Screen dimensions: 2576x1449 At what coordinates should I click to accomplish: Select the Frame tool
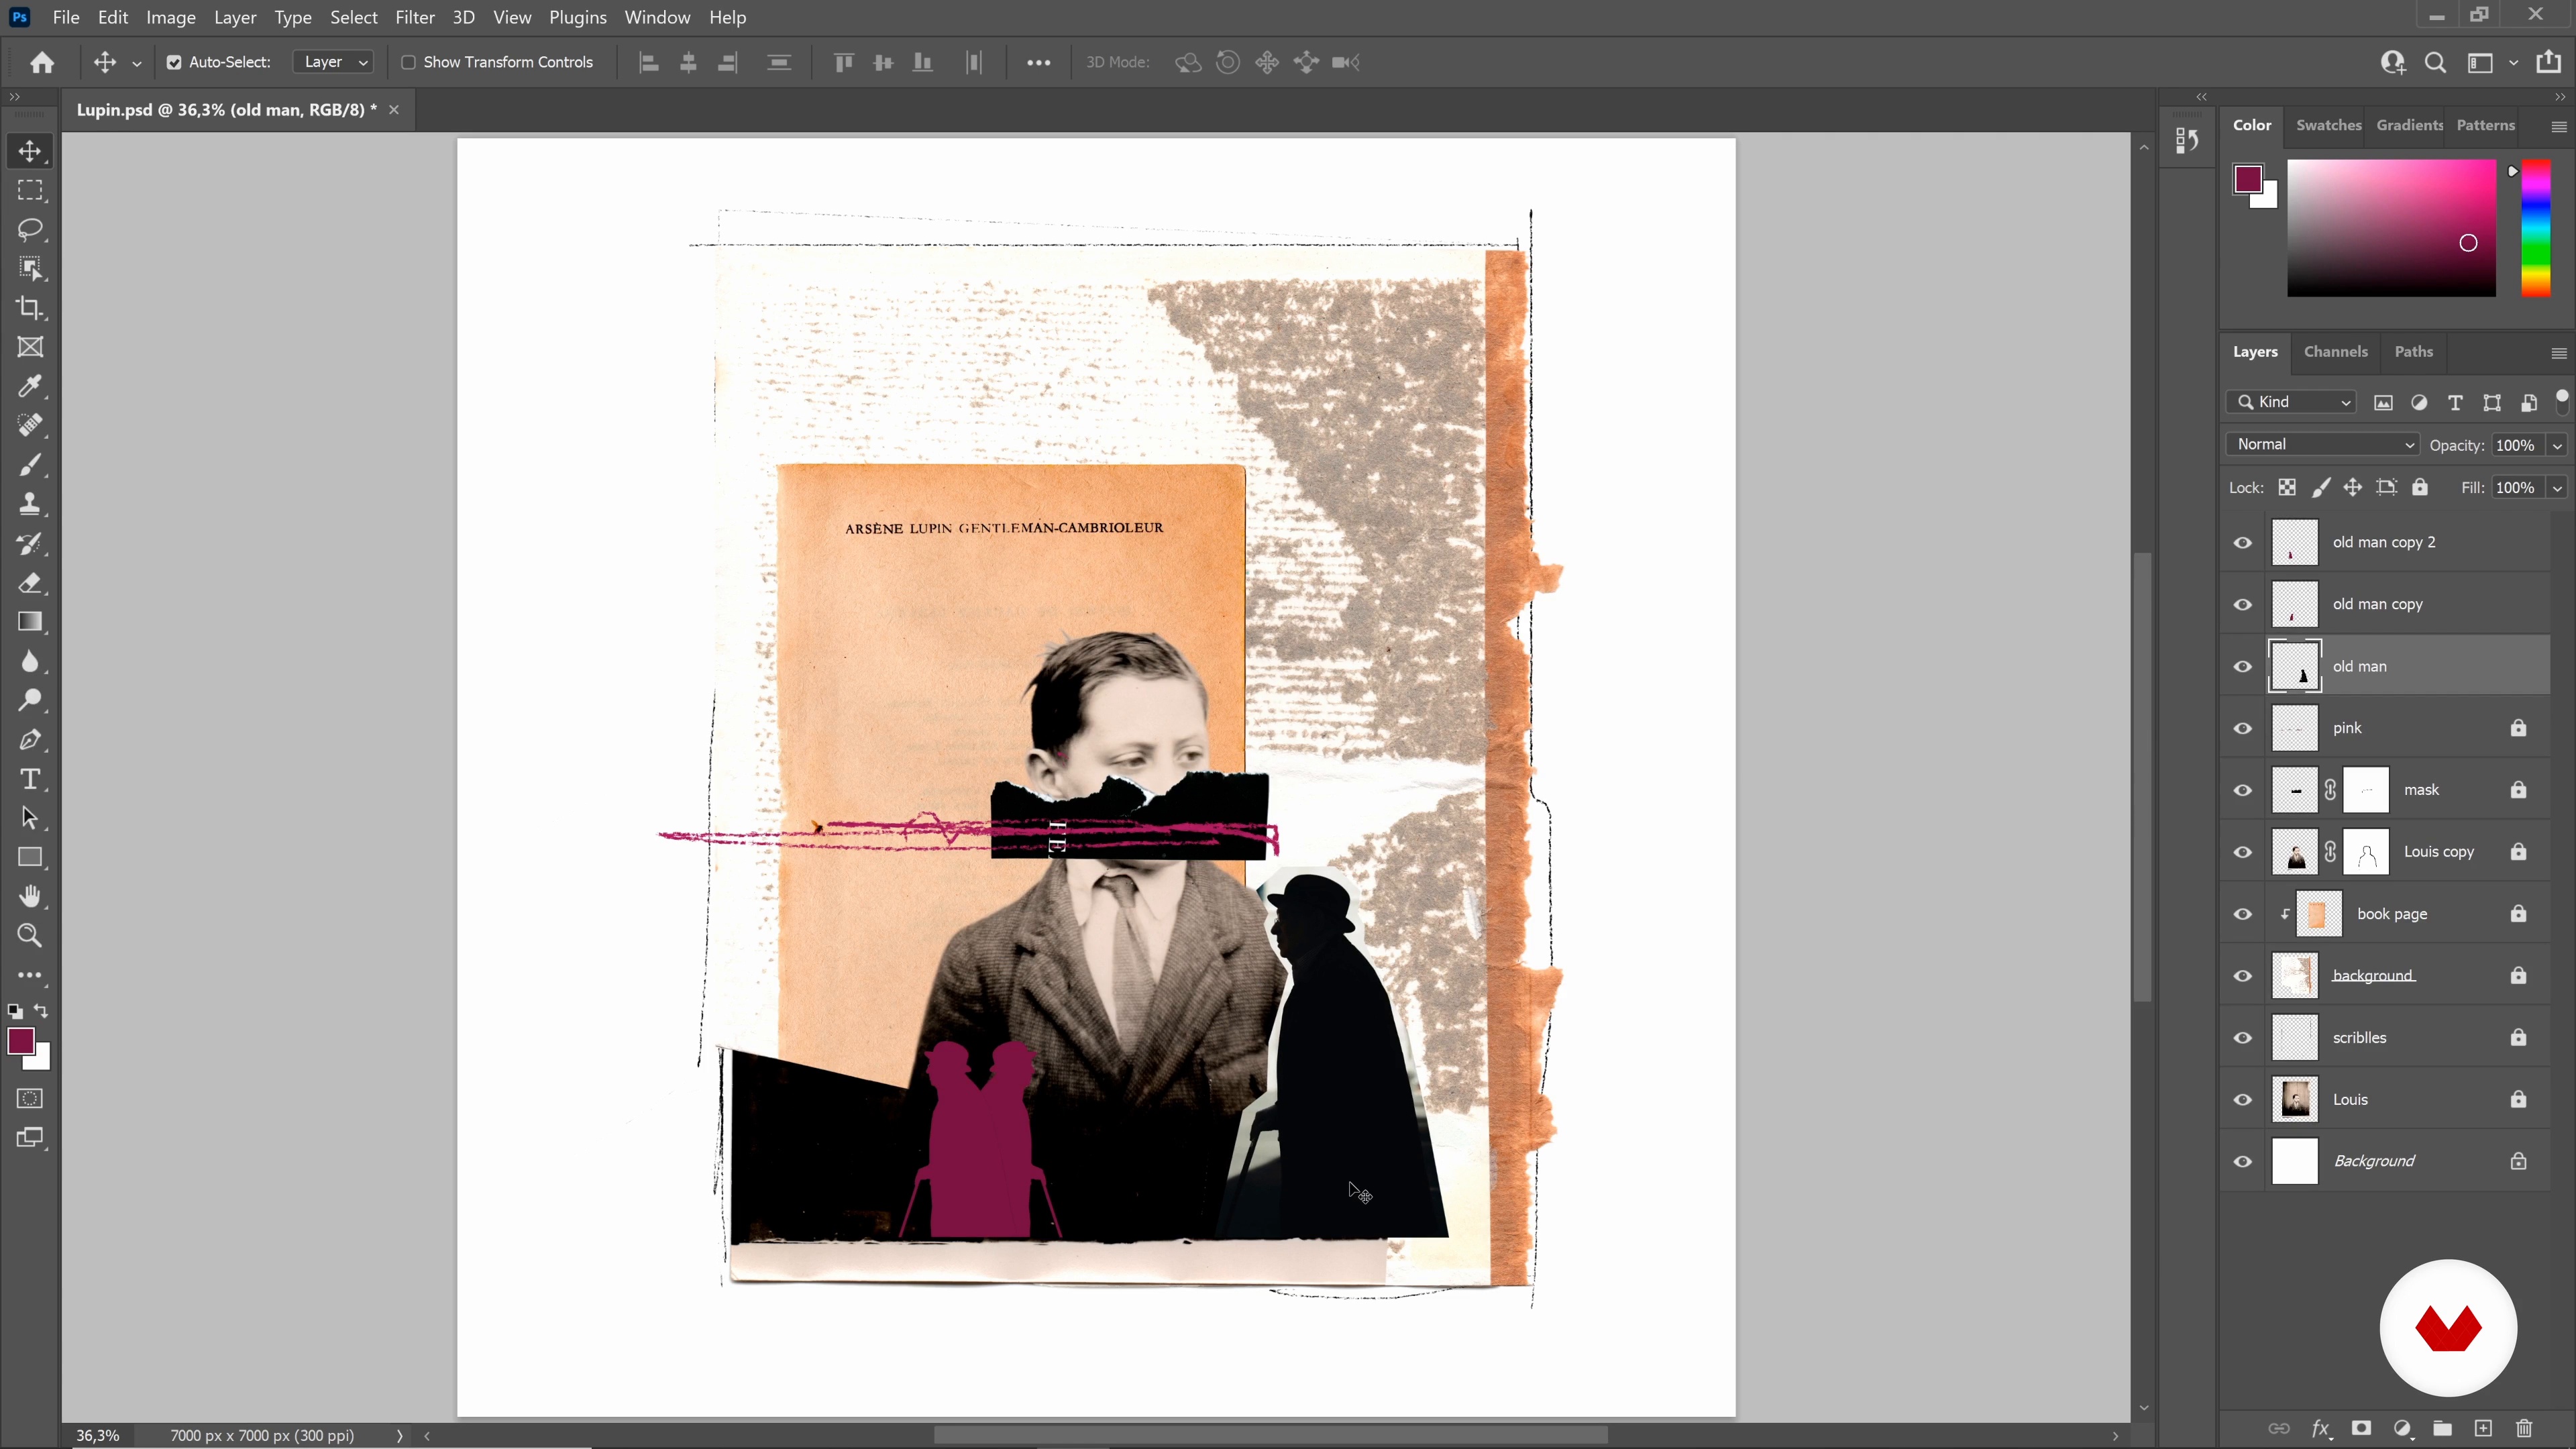pyautogui.click(x=30, y=347)
